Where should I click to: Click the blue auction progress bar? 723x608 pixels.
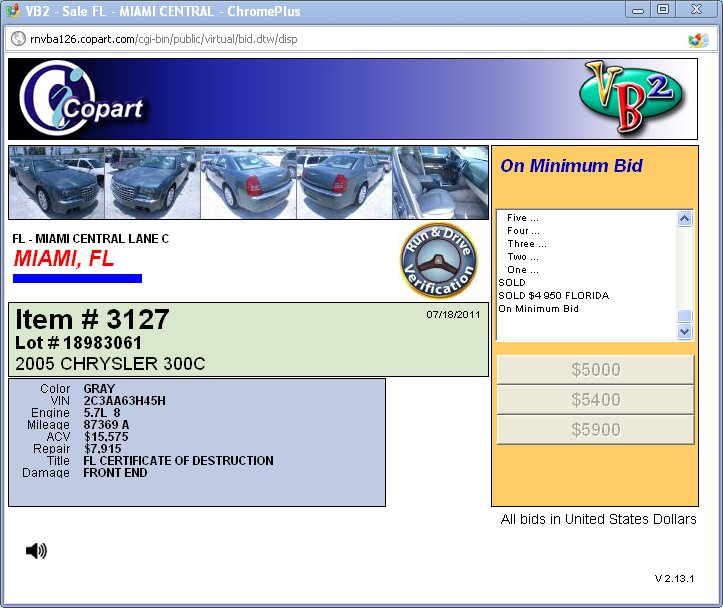[x=77, y=278]
